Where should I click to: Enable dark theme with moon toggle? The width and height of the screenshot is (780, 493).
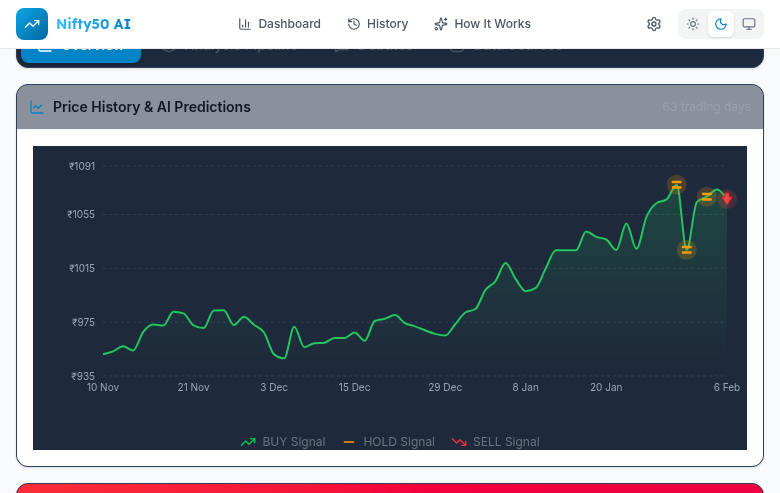[720, 24]
